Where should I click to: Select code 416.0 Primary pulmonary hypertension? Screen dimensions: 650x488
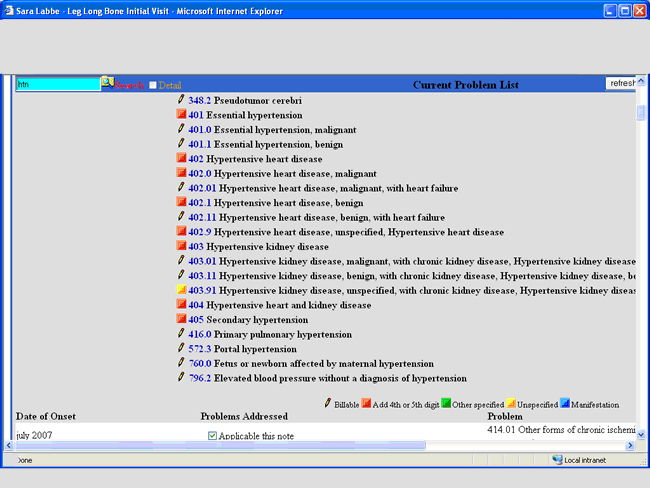(200, 334)
